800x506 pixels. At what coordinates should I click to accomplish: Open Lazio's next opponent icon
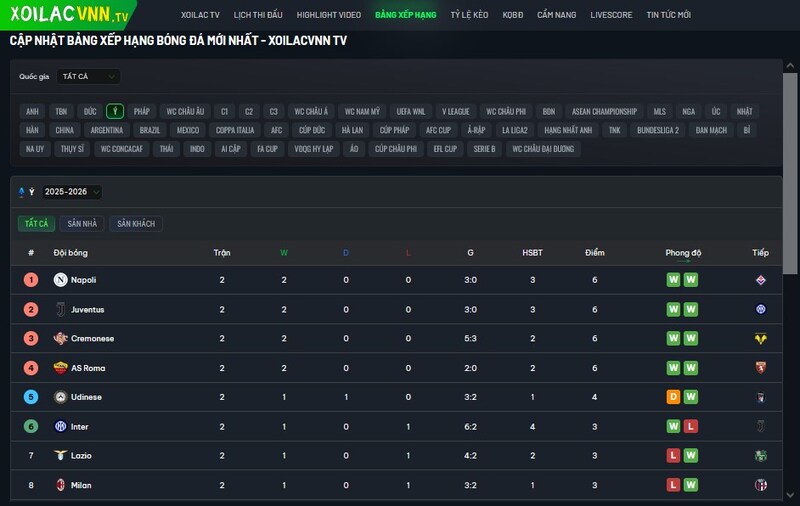tap(761, 456)
